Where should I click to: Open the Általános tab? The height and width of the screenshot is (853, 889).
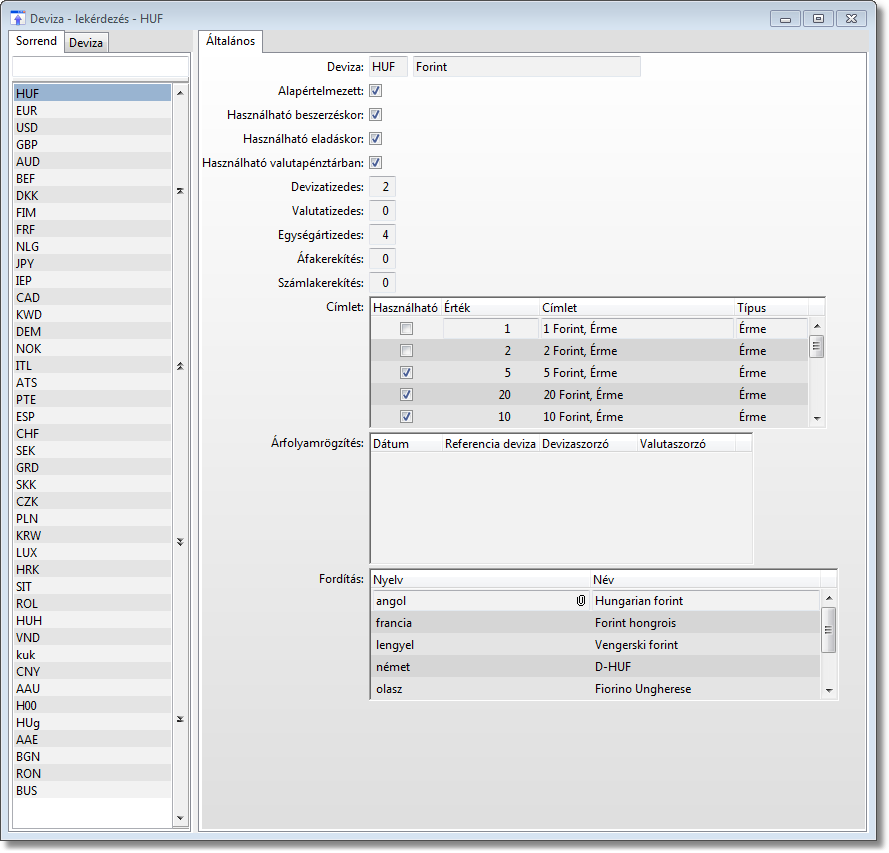point(230,41)
